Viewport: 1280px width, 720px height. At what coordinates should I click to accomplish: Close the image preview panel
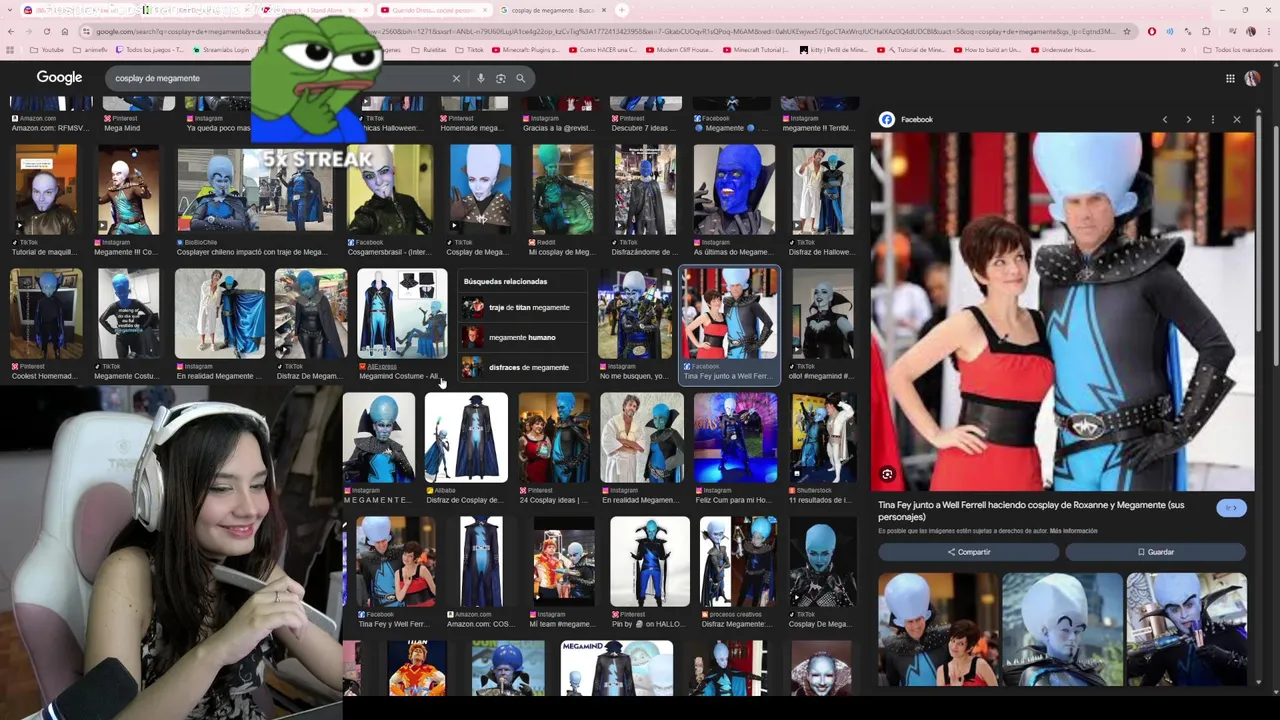[x=1236, y=119]
